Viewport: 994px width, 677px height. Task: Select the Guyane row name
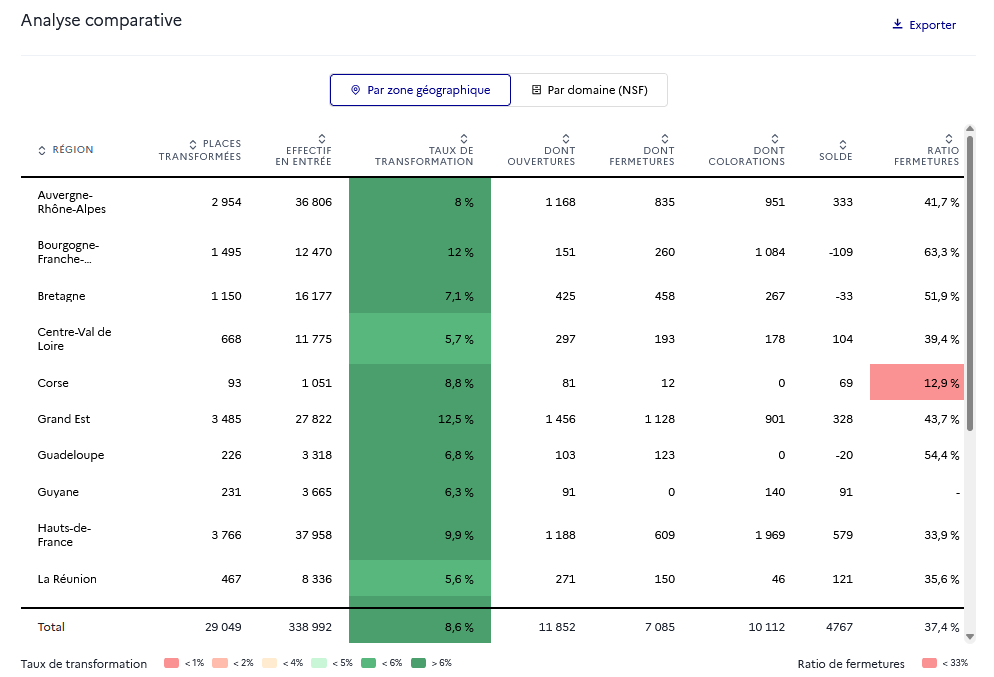click(x=58, y=492)
